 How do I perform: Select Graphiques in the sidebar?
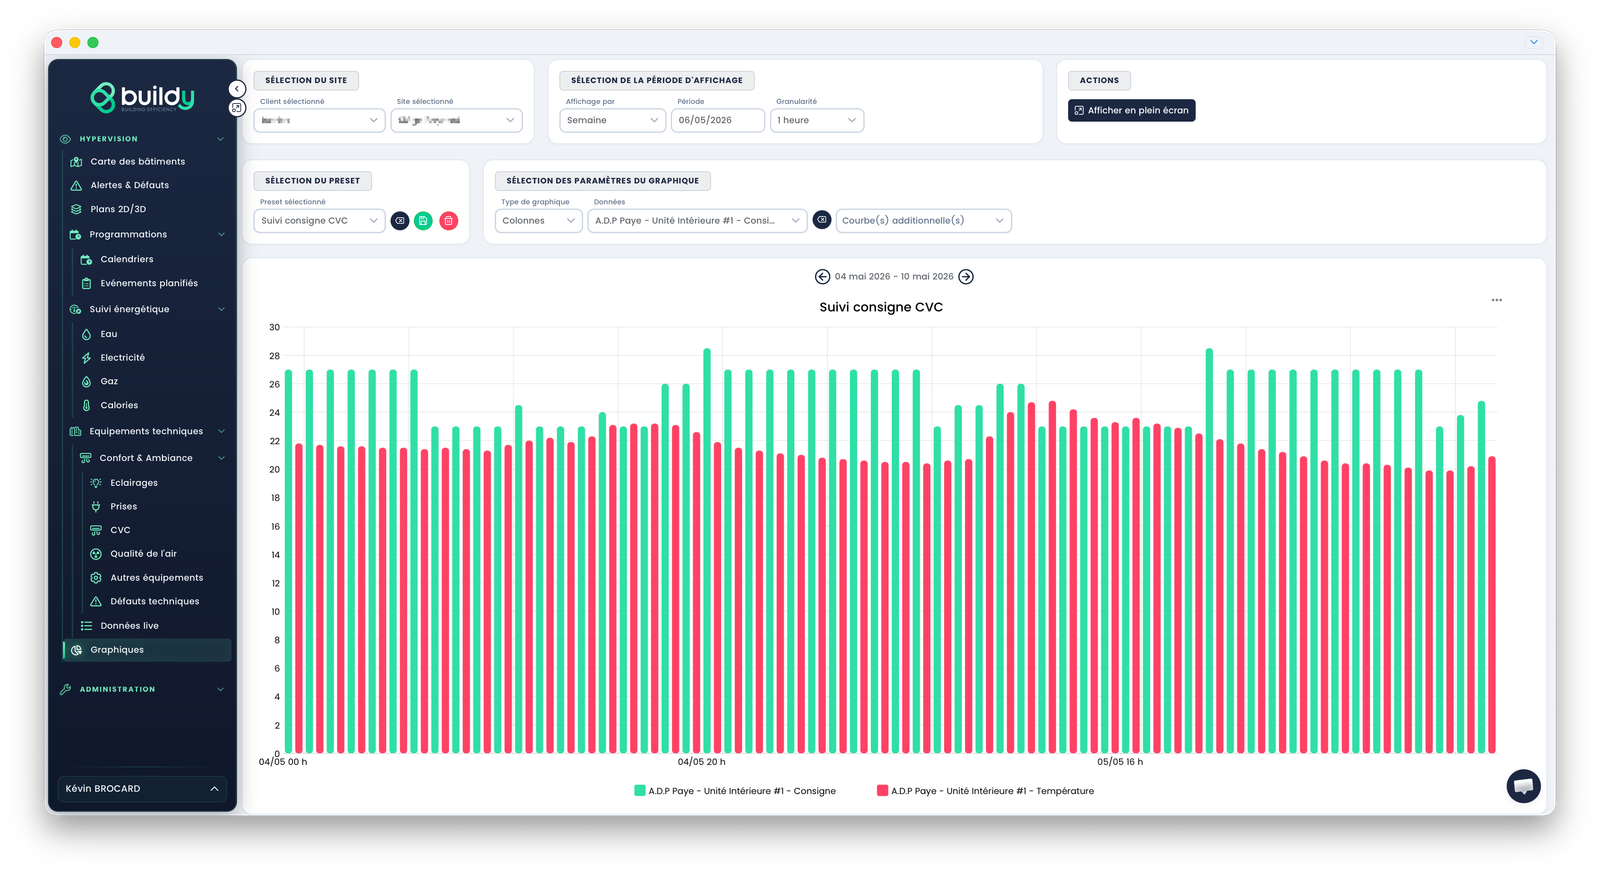tap(147, 650)
